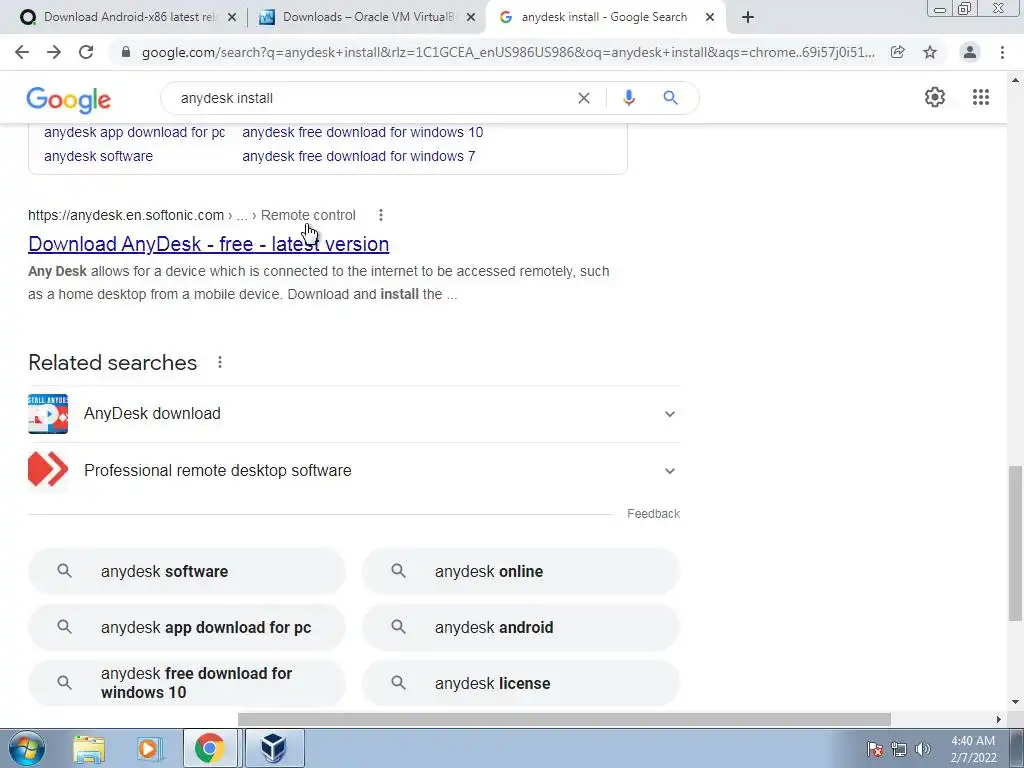This screenshot has width=1024, height=768.
Task: Go forward with the browser forward arrow
Action: click(54, 52)
